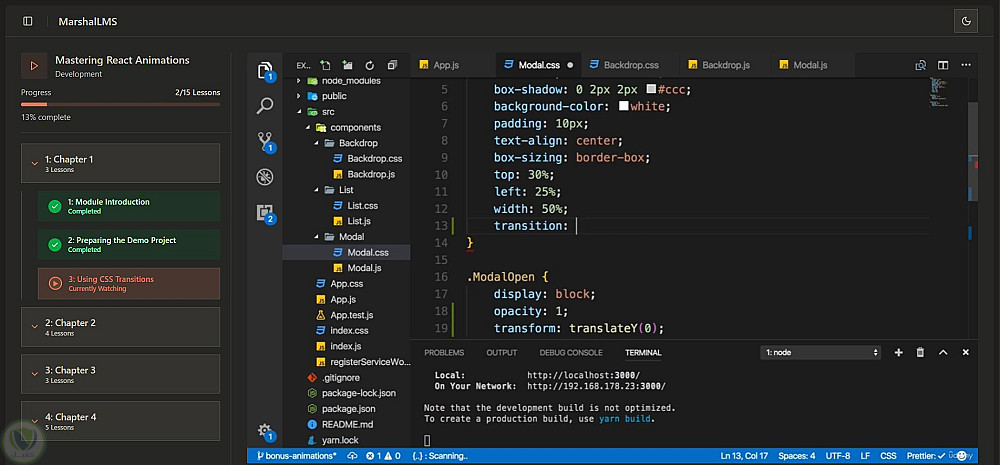Viewport: 1000px width, 465px height.
Task: Select Modal.js in the file tree
Action: [x=363, y=268]
